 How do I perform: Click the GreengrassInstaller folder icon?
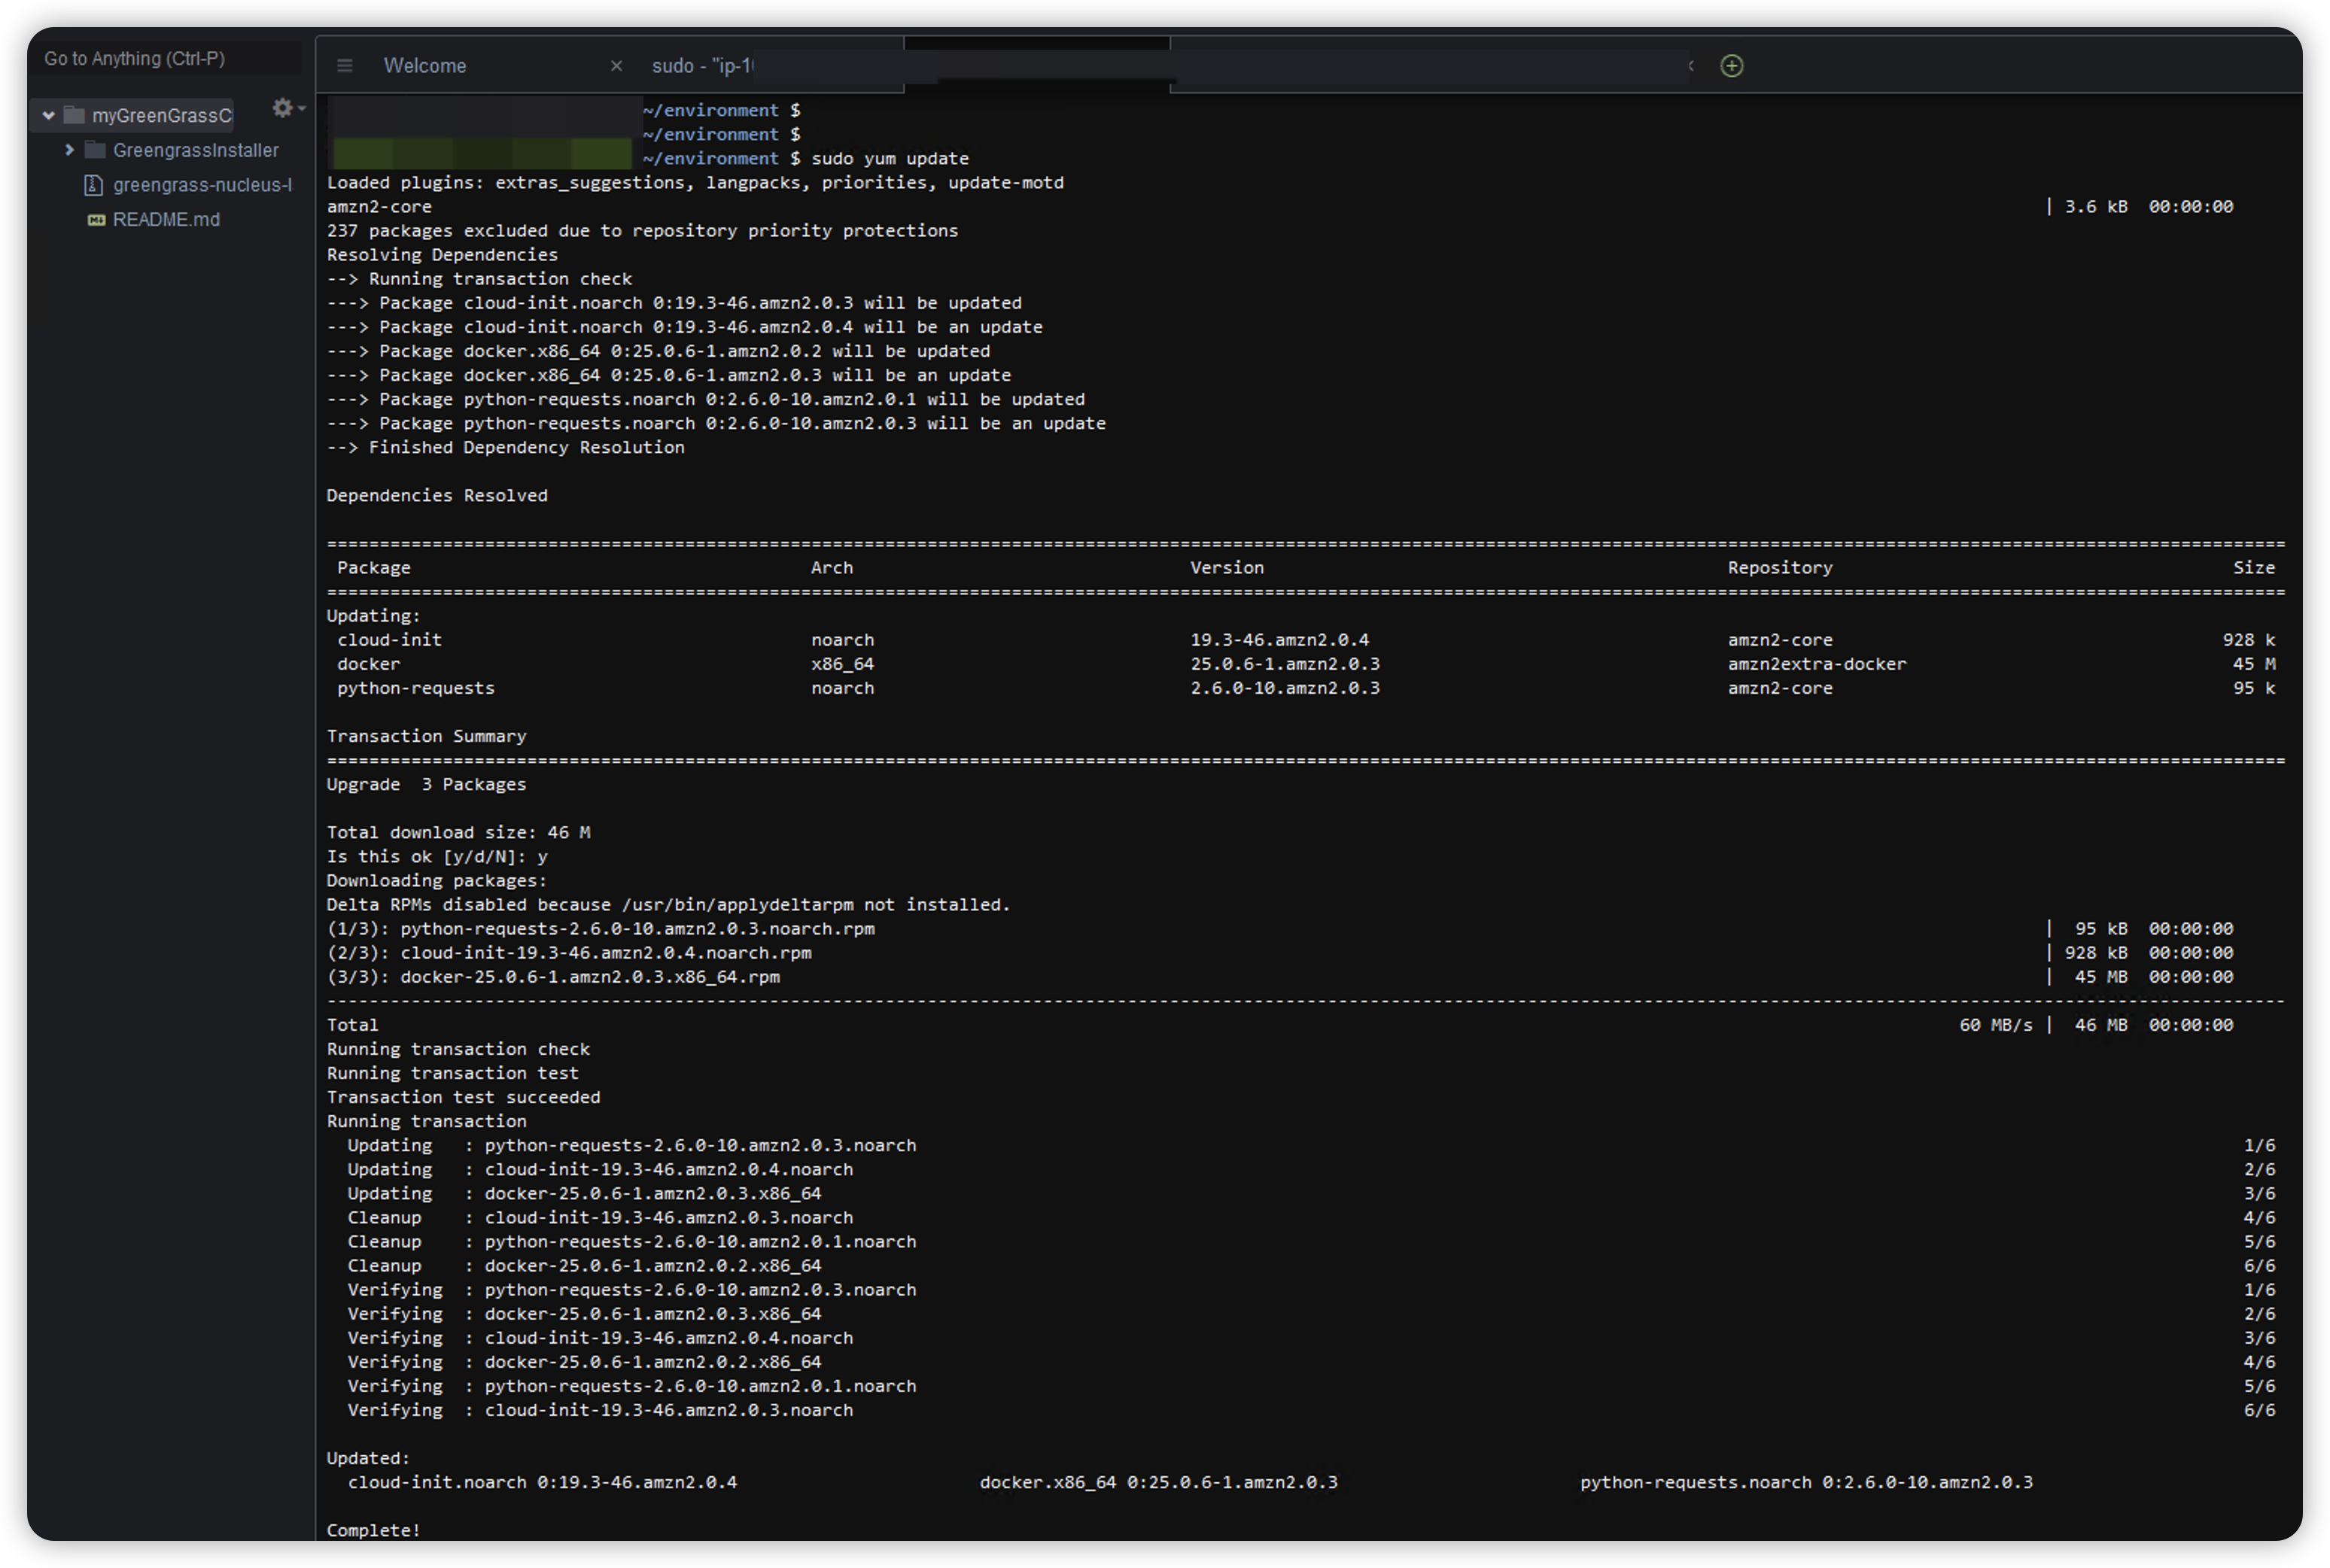(x=96, y=150)
